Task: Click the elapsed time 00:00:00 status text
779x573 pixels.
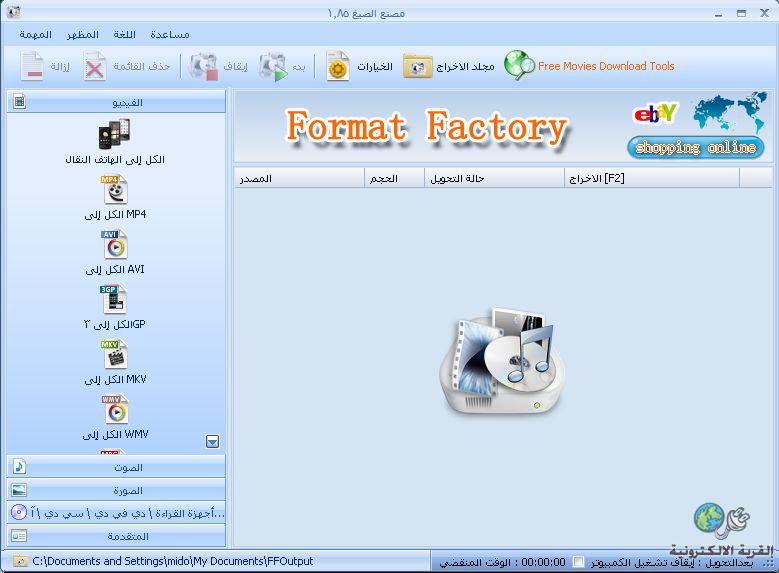Action: pos(543,562)
